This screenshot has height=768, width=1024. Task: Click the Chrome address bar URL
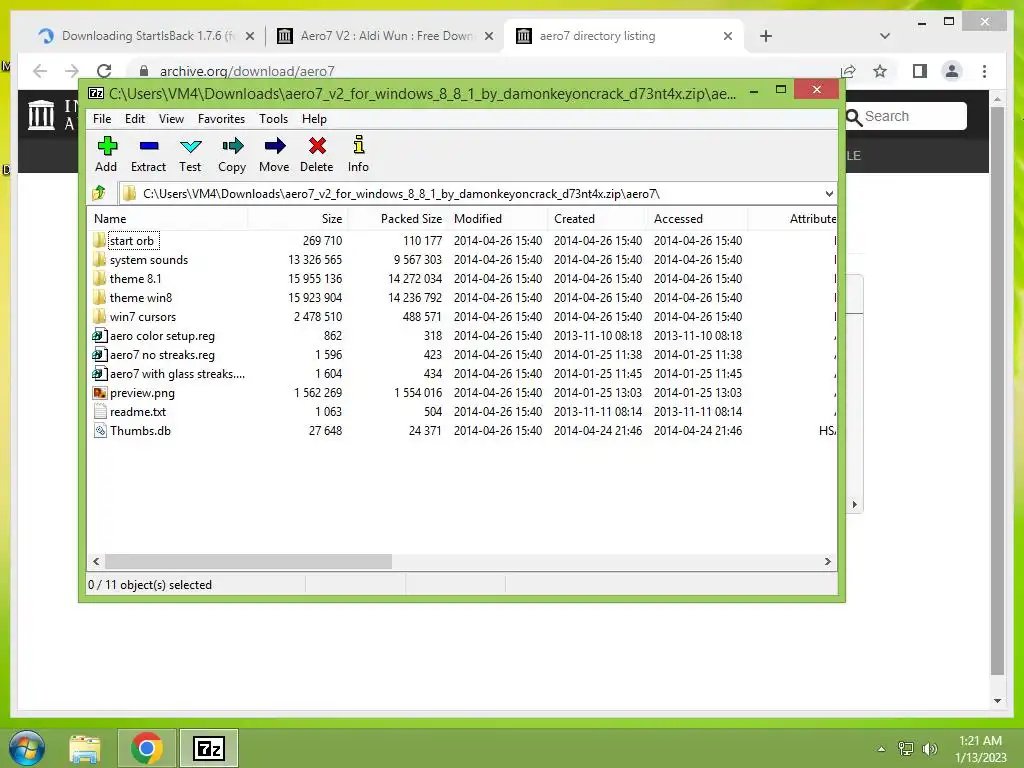[x=247, y=71]
